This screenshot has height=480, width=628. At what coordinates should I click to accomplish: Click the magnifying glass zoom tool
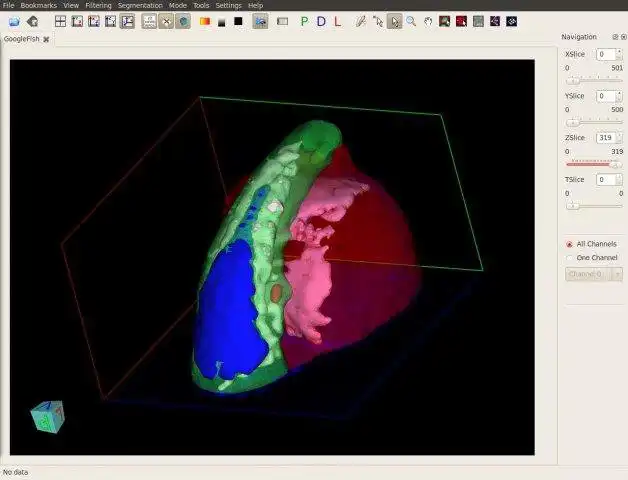coord(411,21)
